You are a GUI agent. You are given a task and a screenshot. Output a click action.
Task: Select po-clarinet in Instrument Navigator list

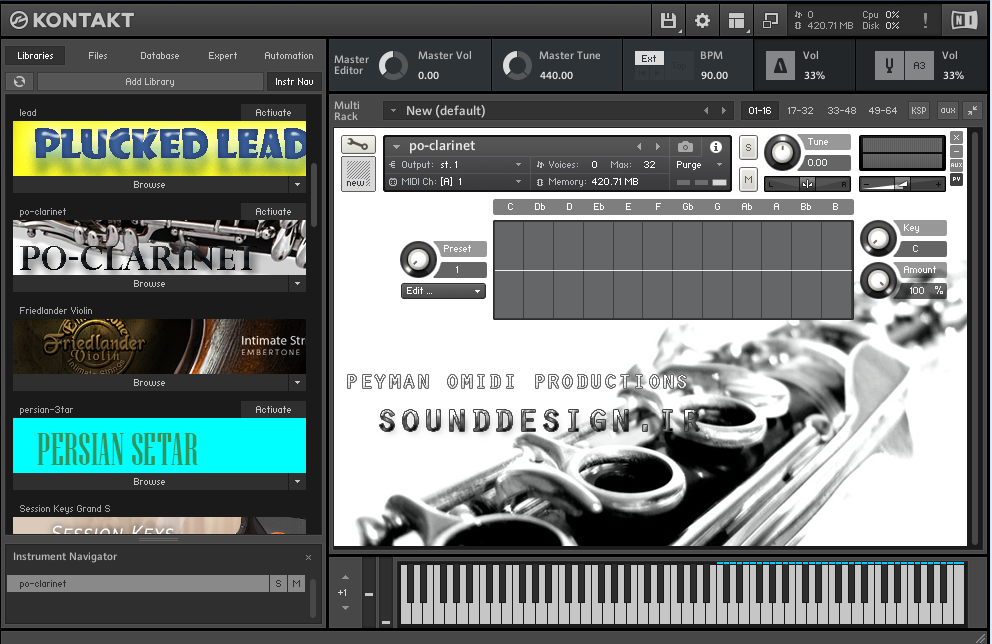138,584
